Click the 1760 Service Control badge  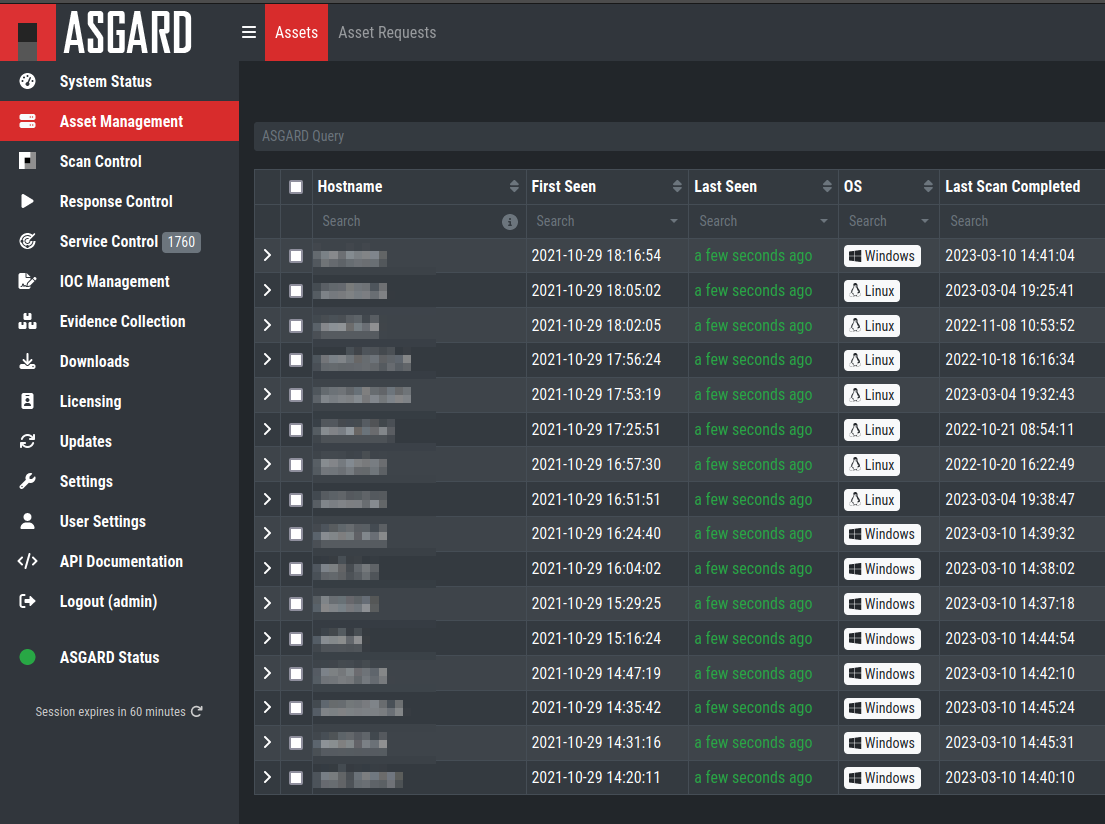(x=181, y=242)
